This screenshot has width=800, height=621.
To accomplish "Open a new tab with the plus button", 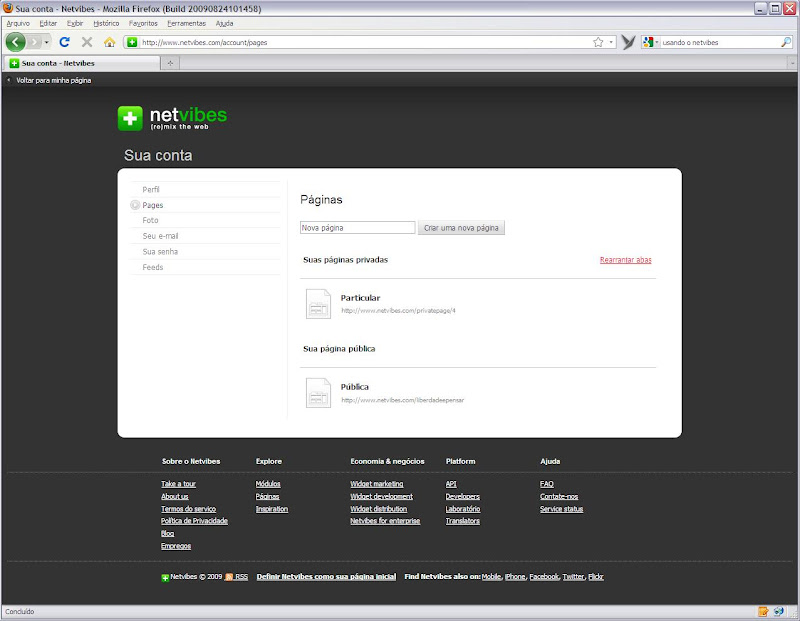I will click(x=170, y=63).
